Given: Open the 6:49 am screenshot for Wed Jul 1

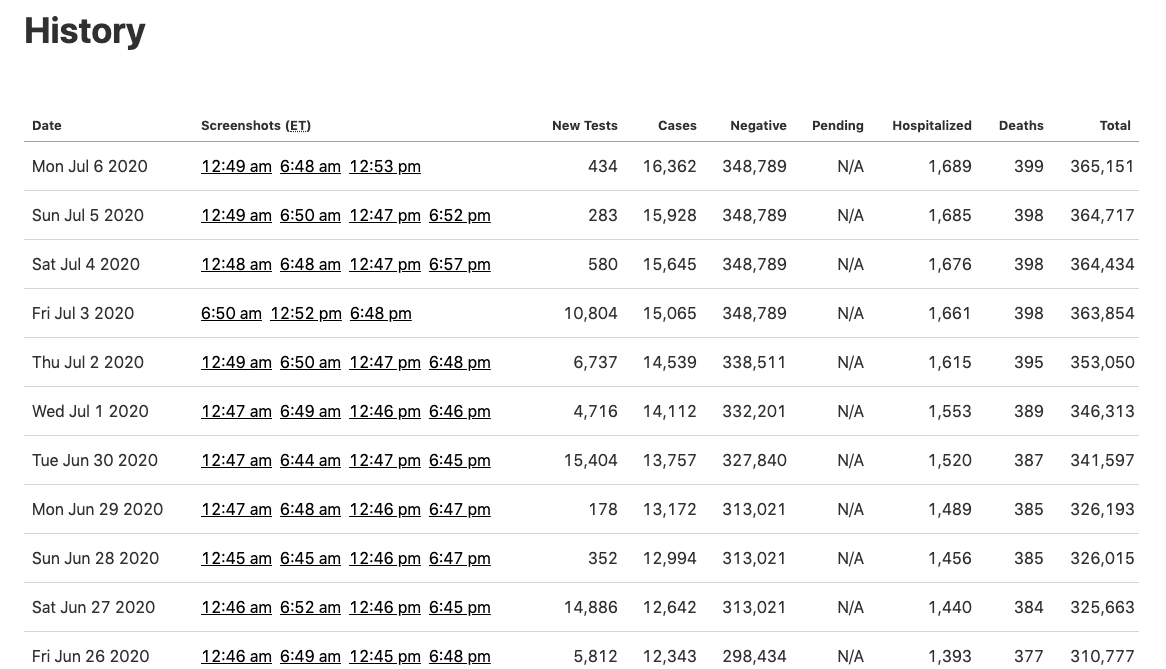Looking at the screenshot, I should click(x=310, y=412).
